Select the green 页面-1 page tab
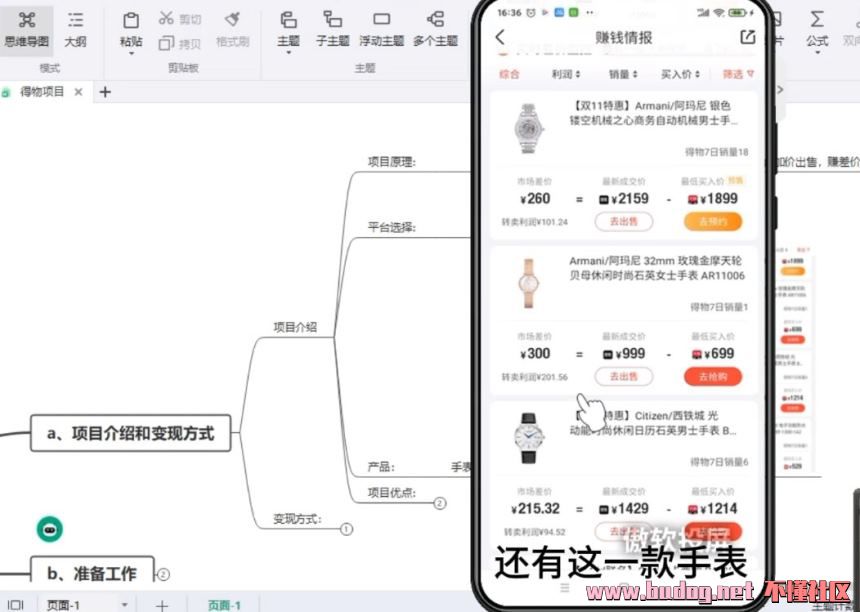Screen dimensions: 860x612 (224, 605)
